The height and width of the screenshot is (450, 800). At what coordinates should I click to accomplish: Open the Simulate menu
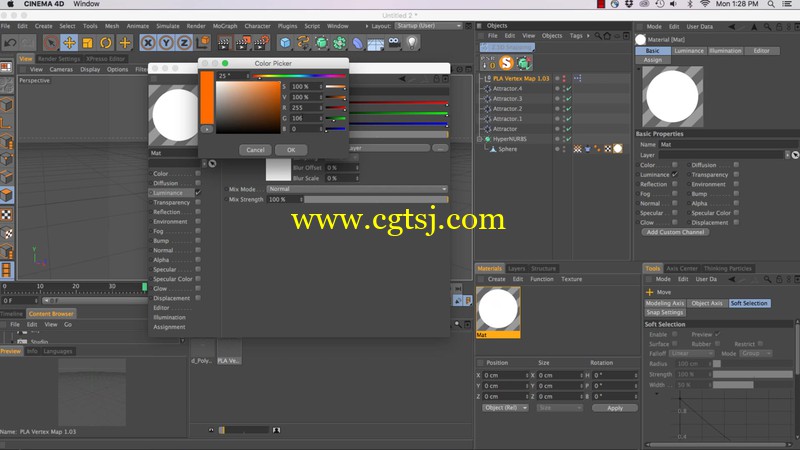point(167,26)
